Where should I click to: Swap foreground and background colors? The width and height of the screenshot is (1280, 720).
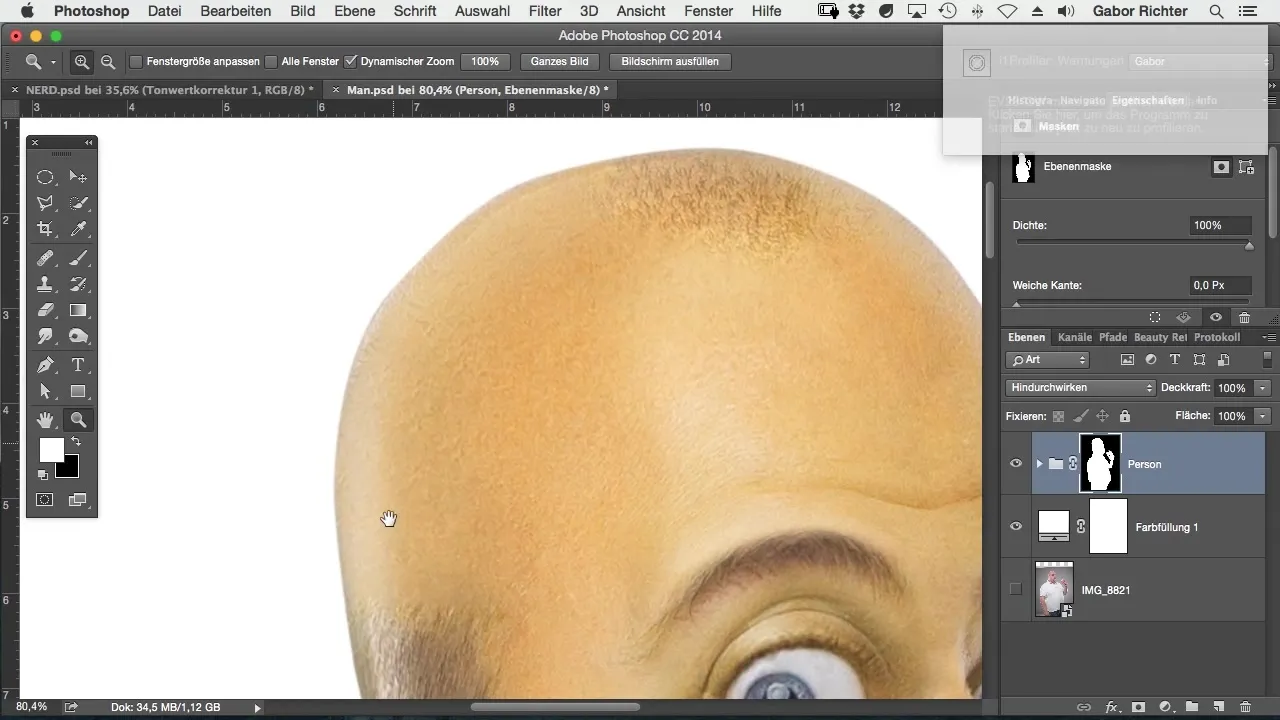(x=75, y=441)
